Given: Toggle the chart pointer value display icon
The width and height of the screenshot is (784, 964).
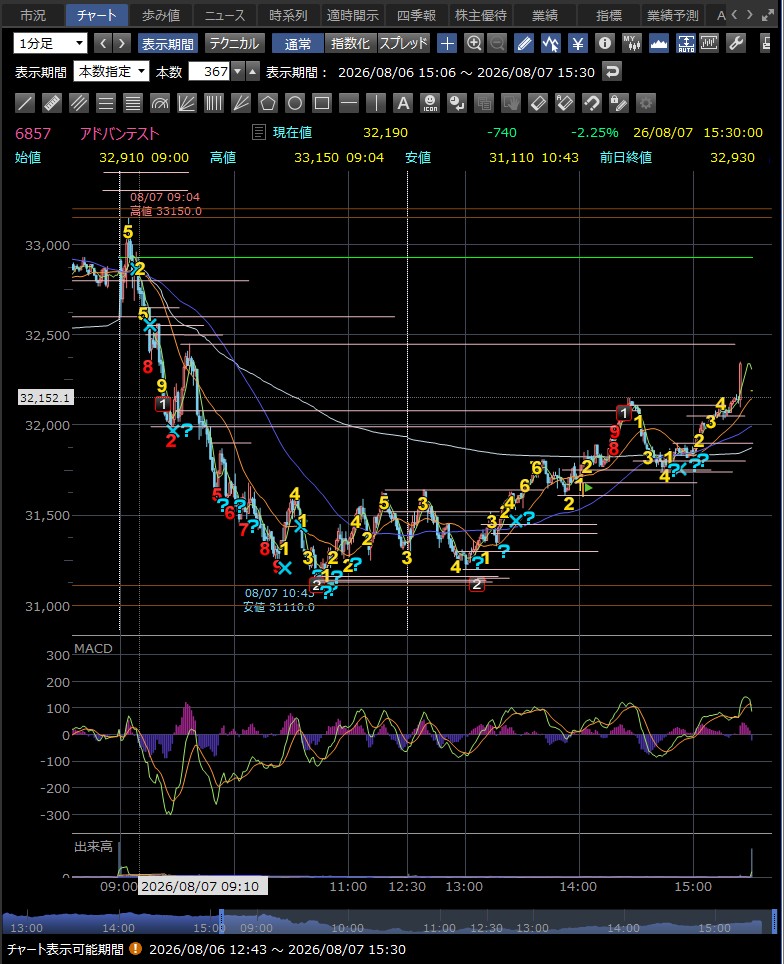Looking at the screenshot, I should coord(551,44).
